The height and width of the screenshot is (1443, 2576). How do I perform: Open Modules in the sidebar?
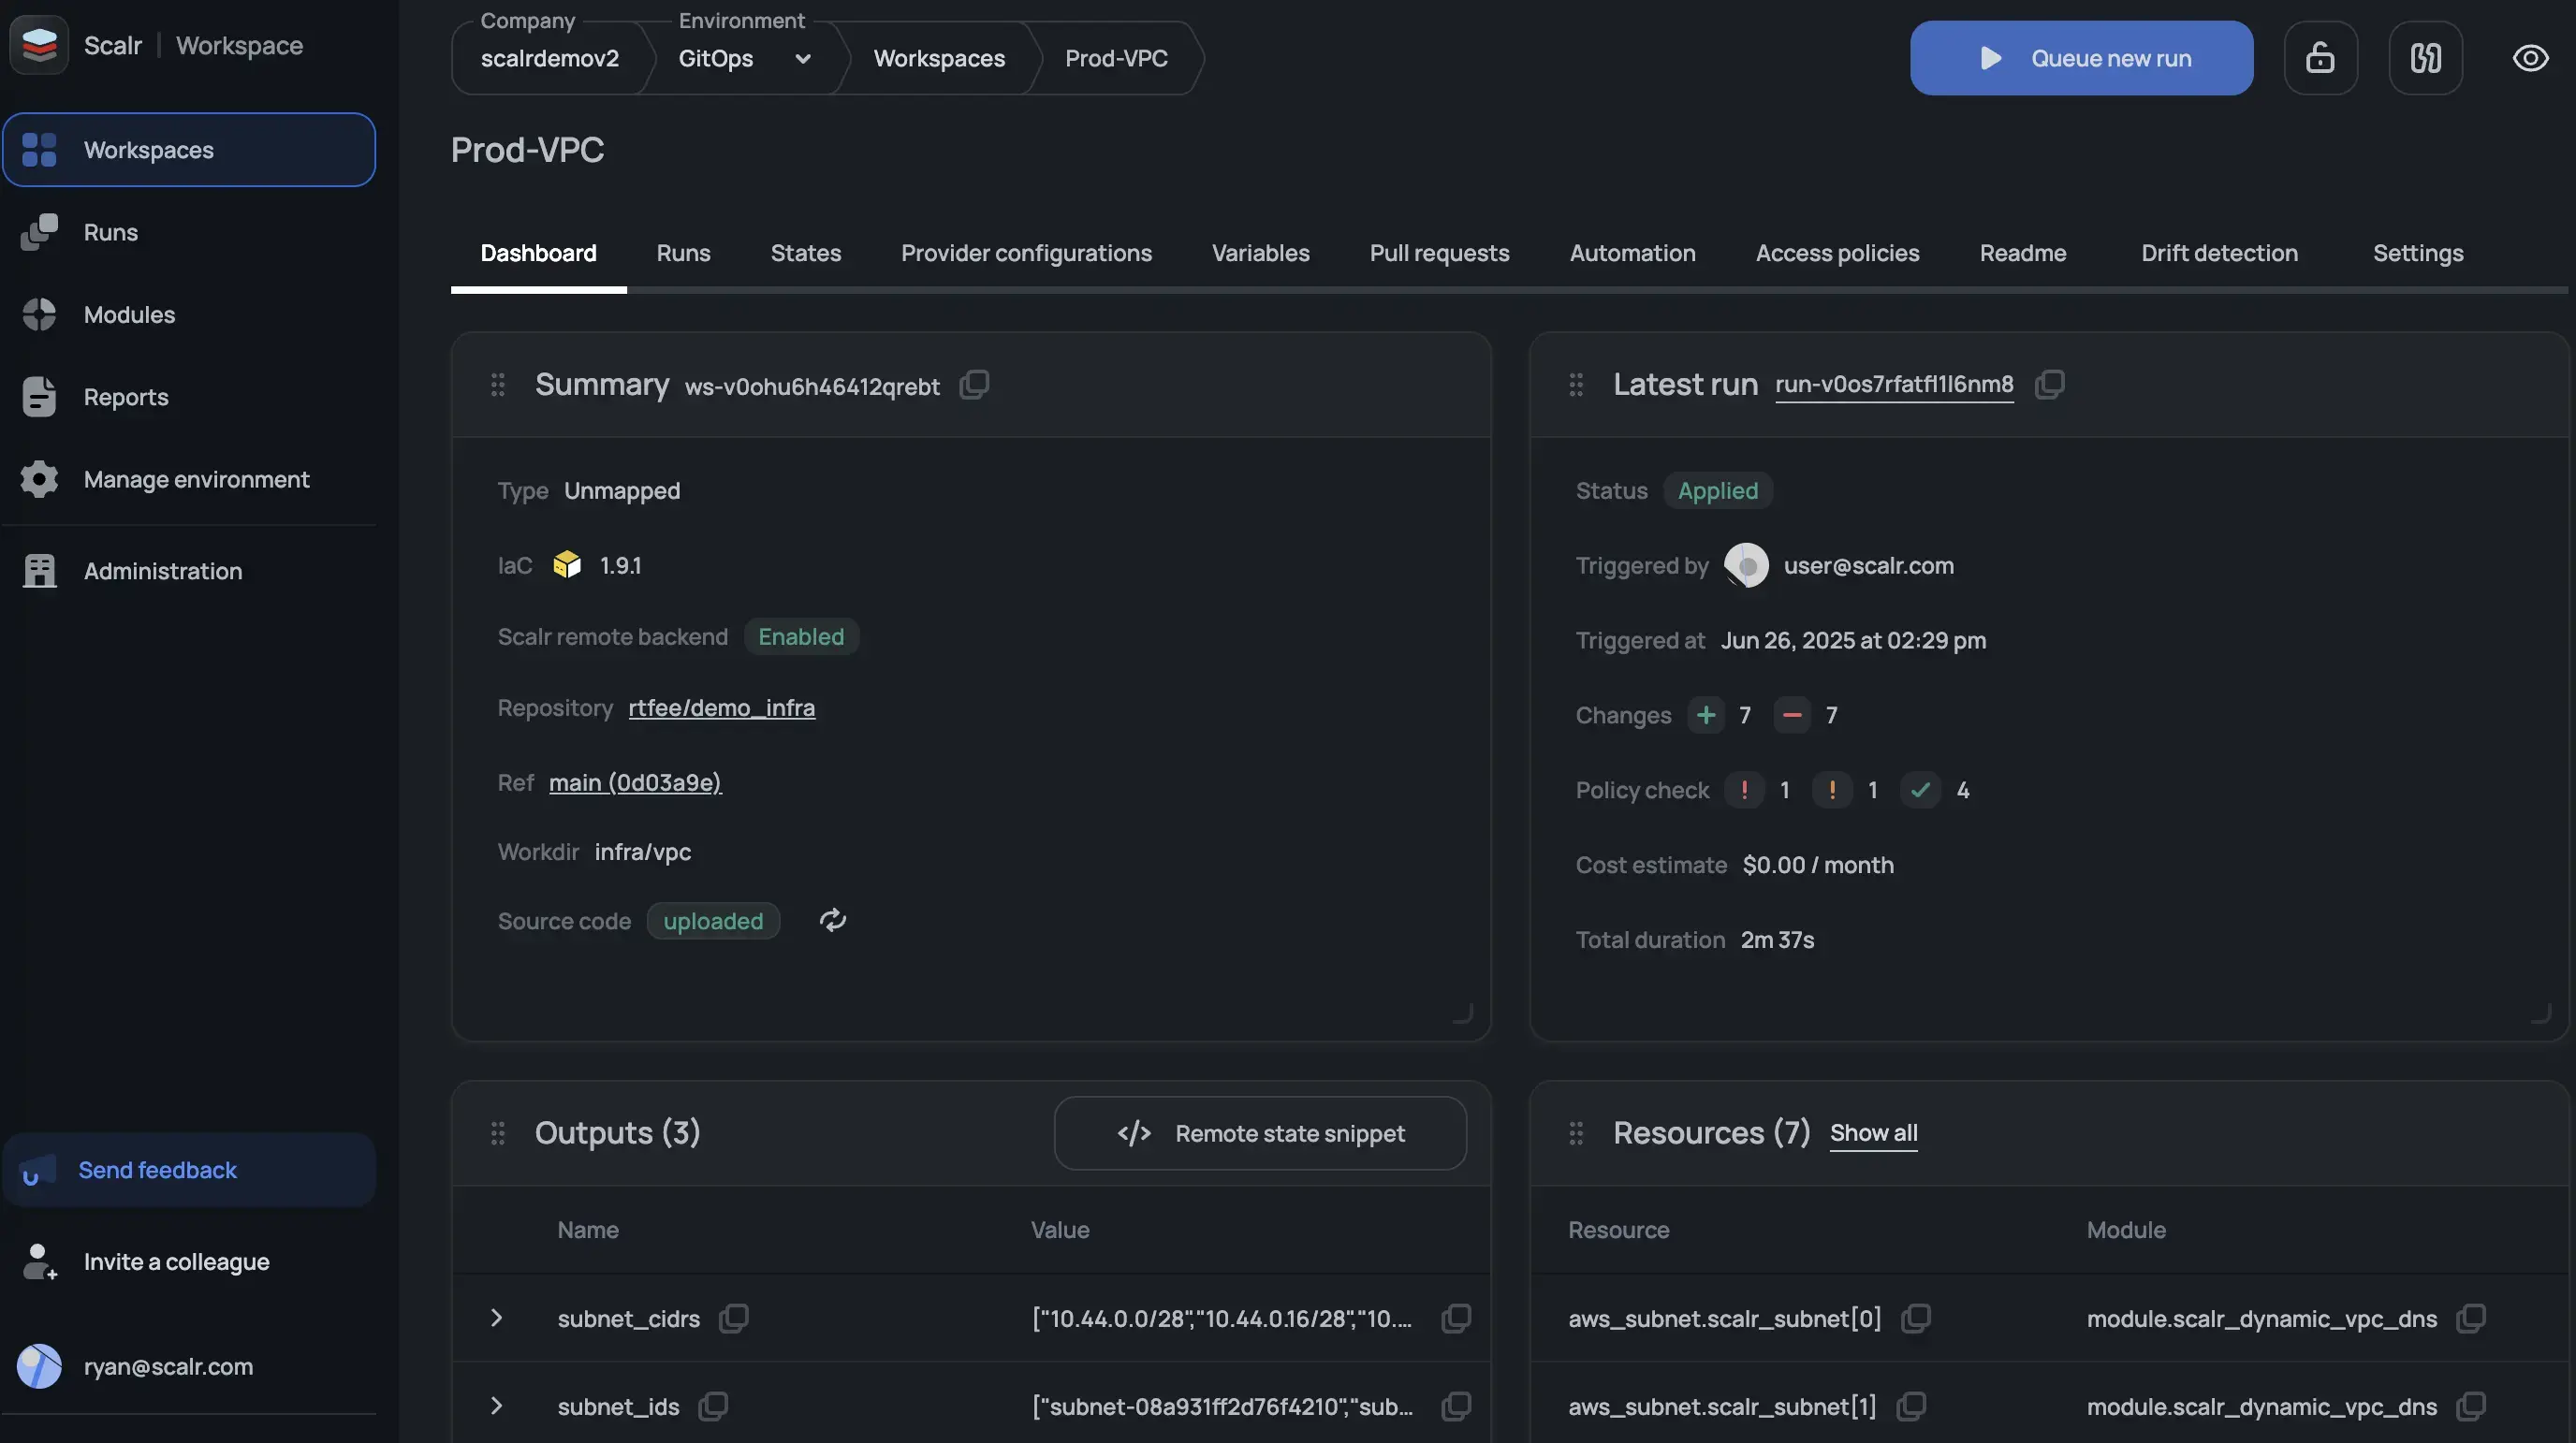pos(189,315)
